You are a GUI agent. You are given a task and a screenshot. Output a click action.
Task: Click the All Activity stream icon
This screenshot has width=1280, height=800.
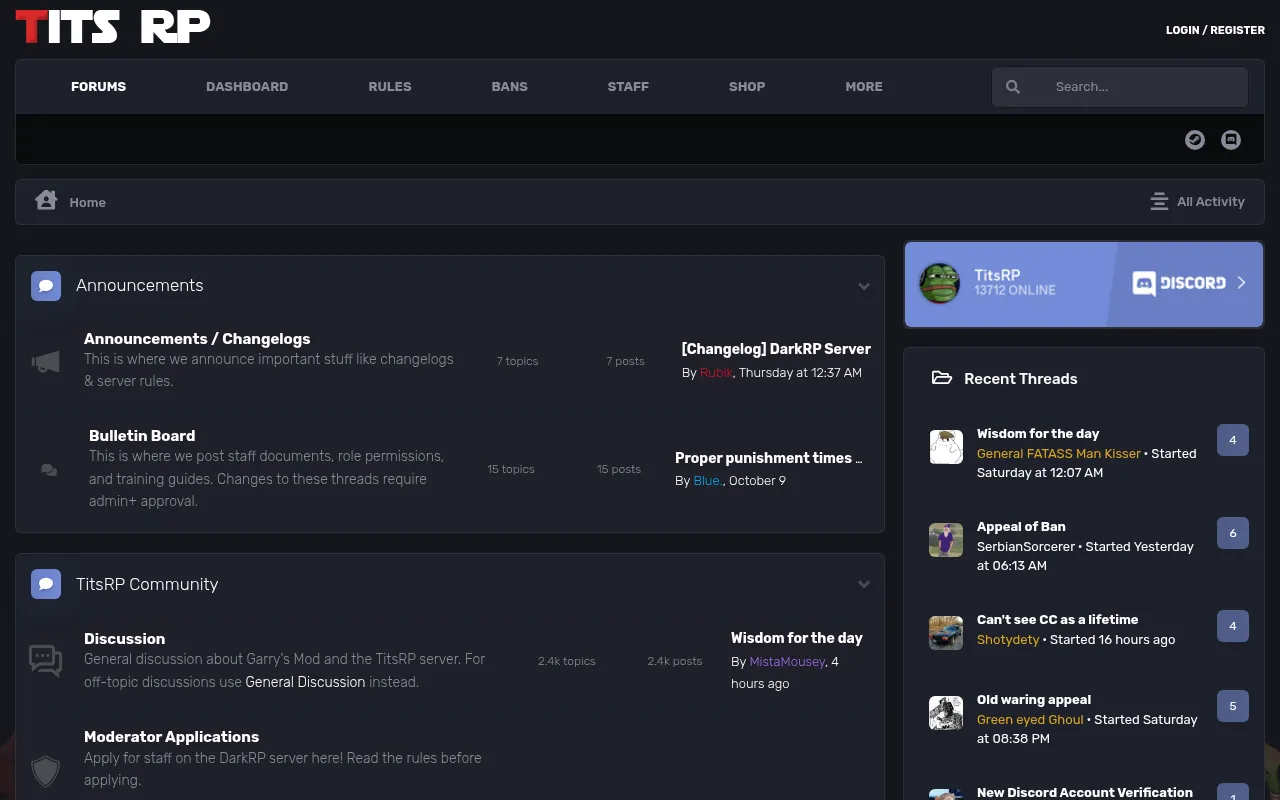1159,202
